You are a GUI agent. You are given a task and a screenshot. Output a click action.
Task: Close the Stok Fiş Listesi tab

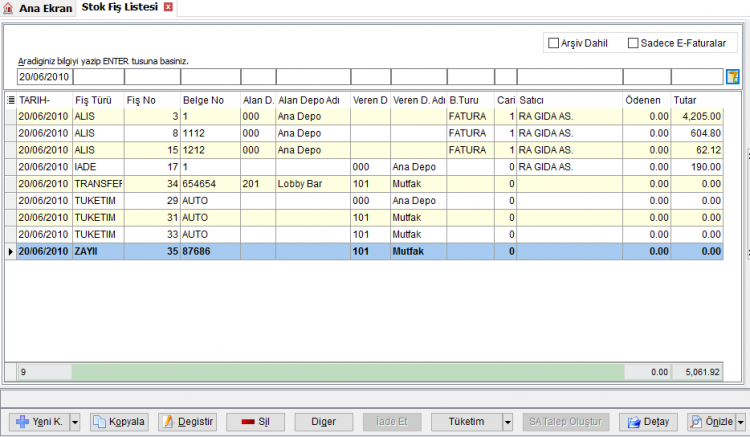[168, 7]
